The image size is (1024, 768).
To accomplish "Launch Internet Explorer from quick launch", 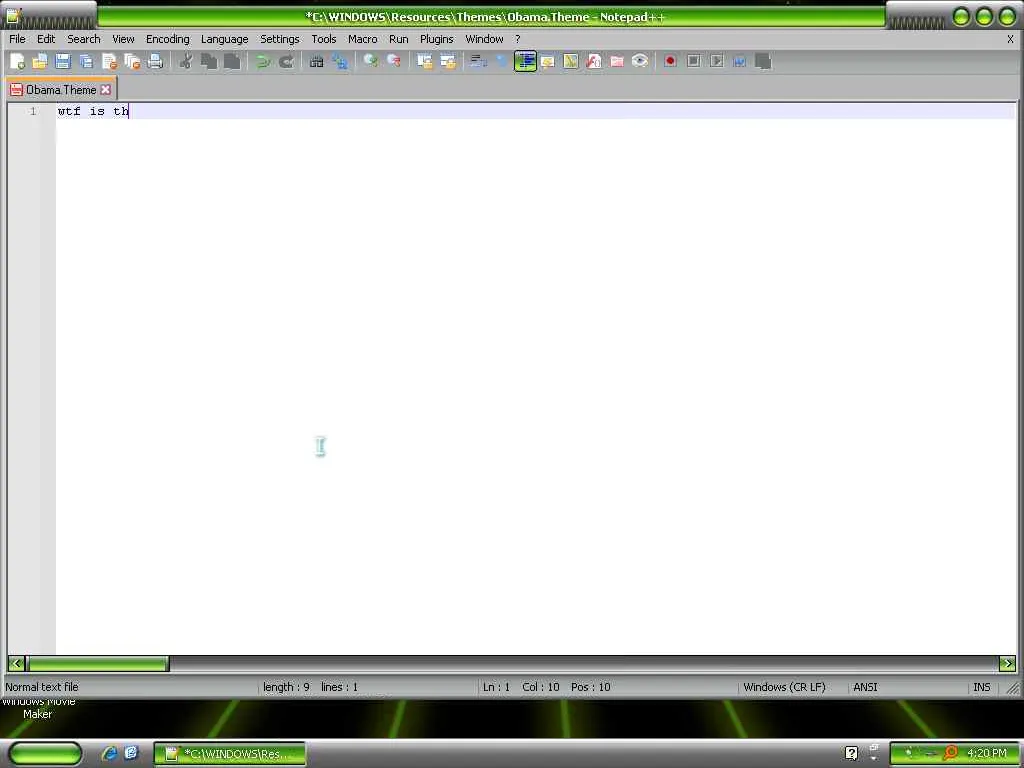I will 109,753.
